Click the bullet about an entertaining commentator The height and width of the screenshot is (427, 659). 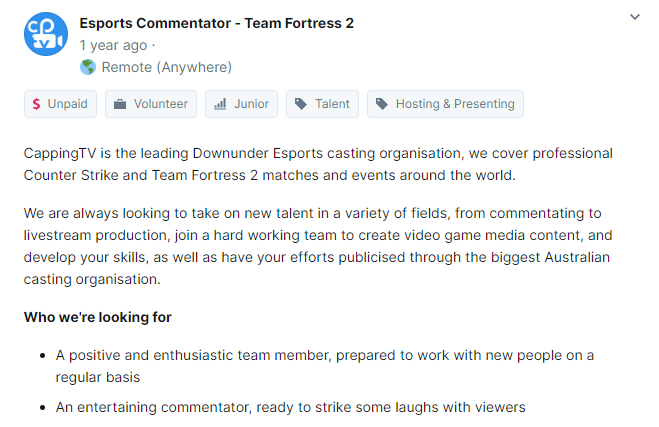coord(290,407)
